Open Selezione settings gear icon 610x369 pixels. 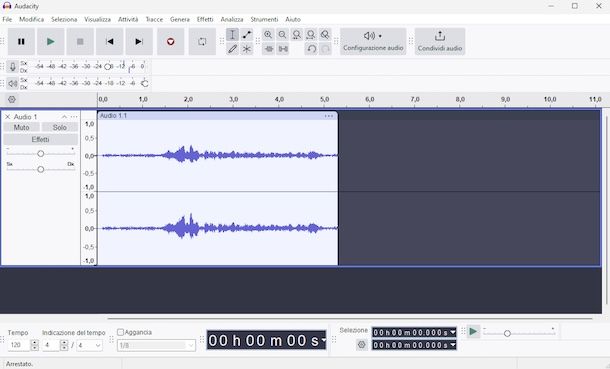tap(361, 345)
